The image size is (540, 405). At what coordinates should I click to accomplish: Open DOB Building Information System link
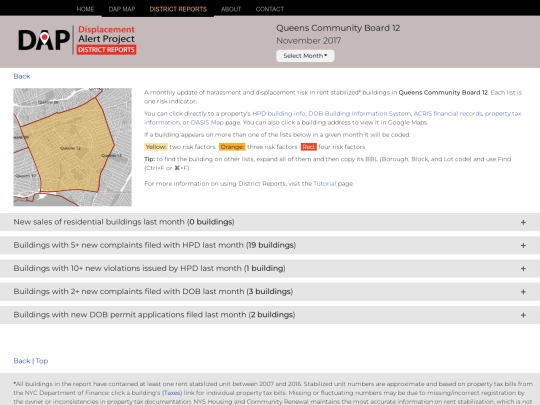click(360, 114)
